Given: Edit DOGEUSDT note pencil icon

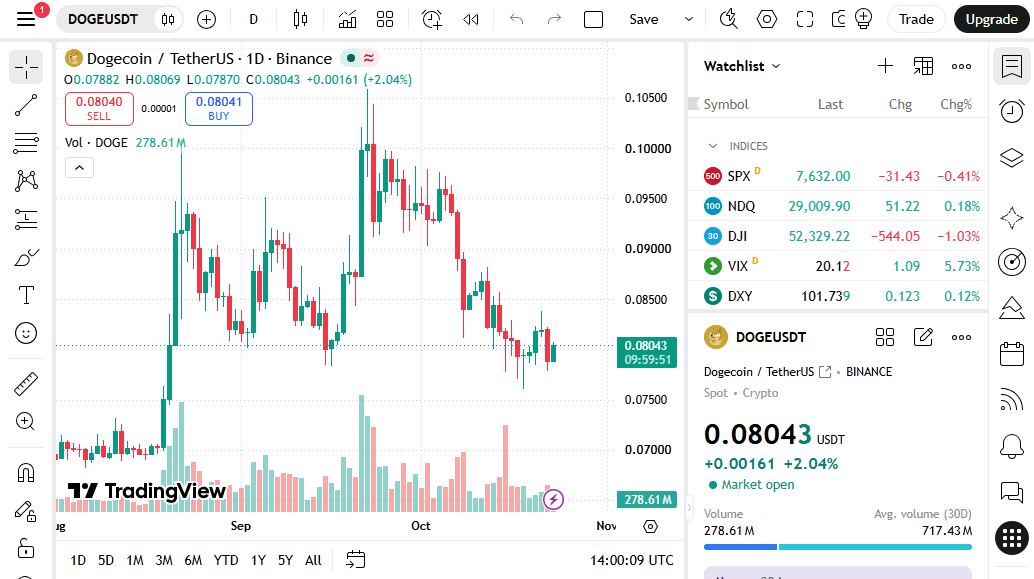Looking at the screenshot, I should tap(923, 337).
